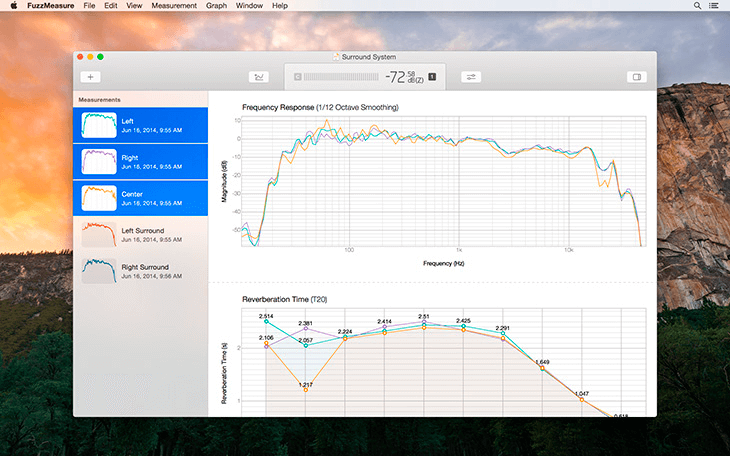Click the input level meter bar

click(341, 77)
